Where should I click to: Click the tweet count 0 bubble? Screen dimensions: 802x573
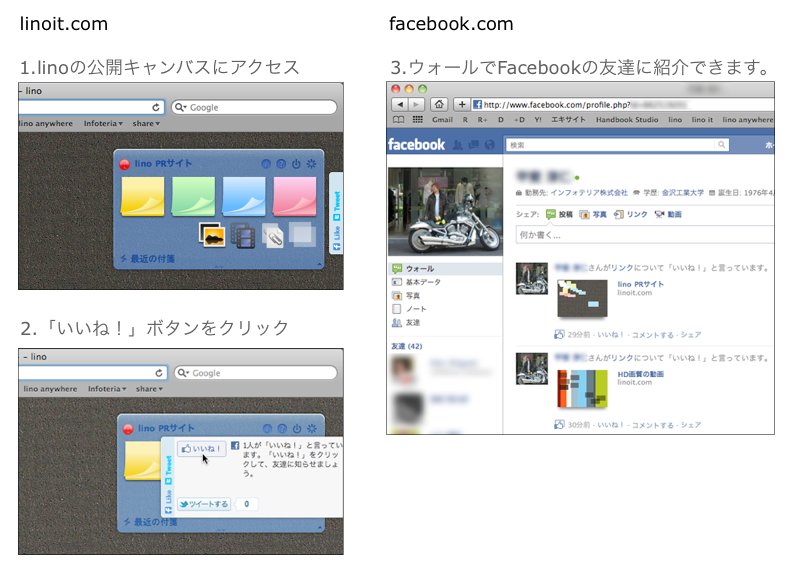(x=247, y=504)
